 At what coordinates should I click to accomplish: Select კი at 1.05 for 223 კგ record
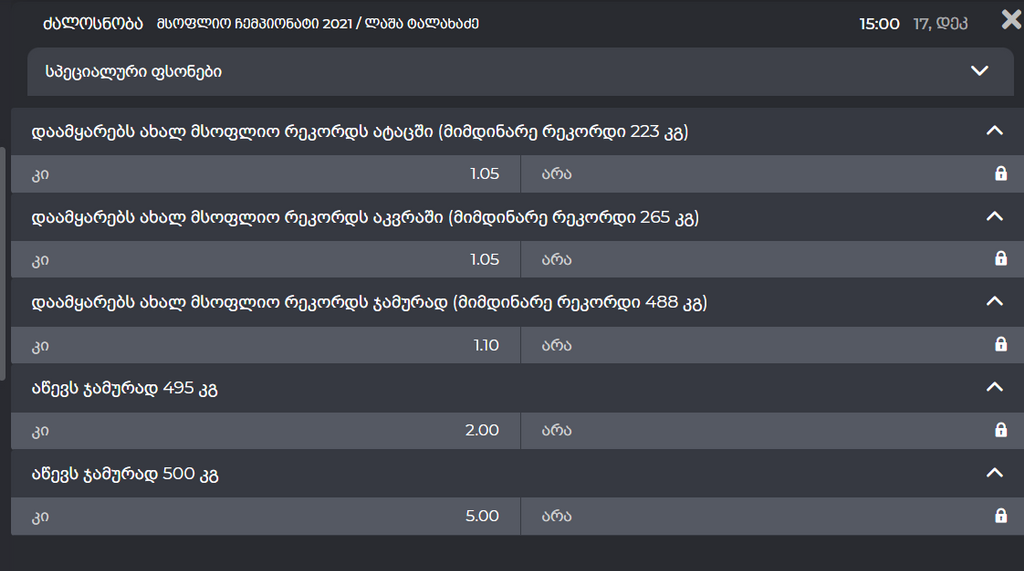click(265, 174)
